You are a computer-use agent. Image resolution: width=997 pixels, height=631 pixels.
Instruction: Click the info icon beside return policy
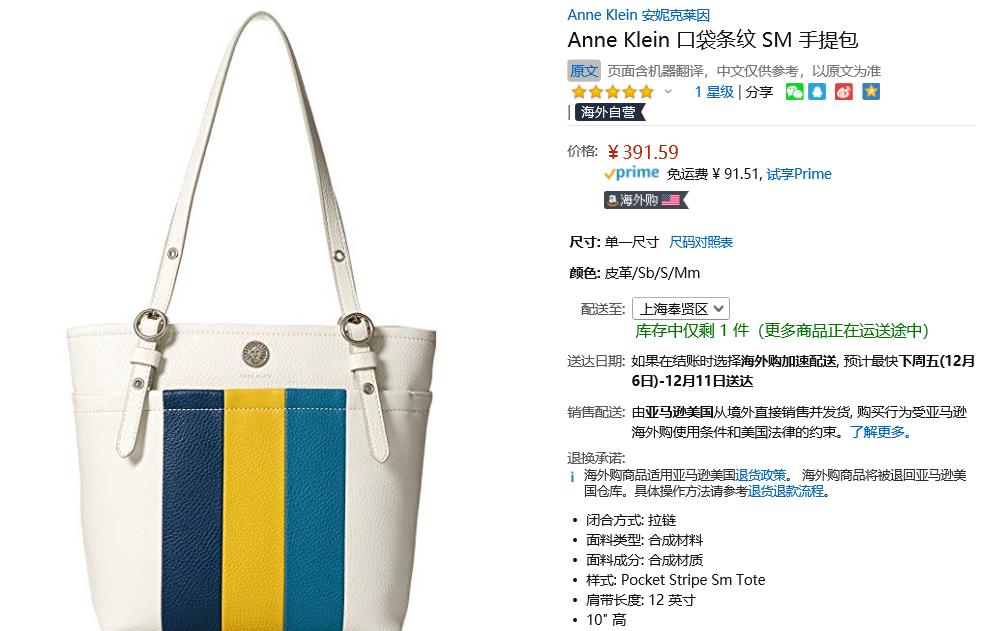point(572,476)
